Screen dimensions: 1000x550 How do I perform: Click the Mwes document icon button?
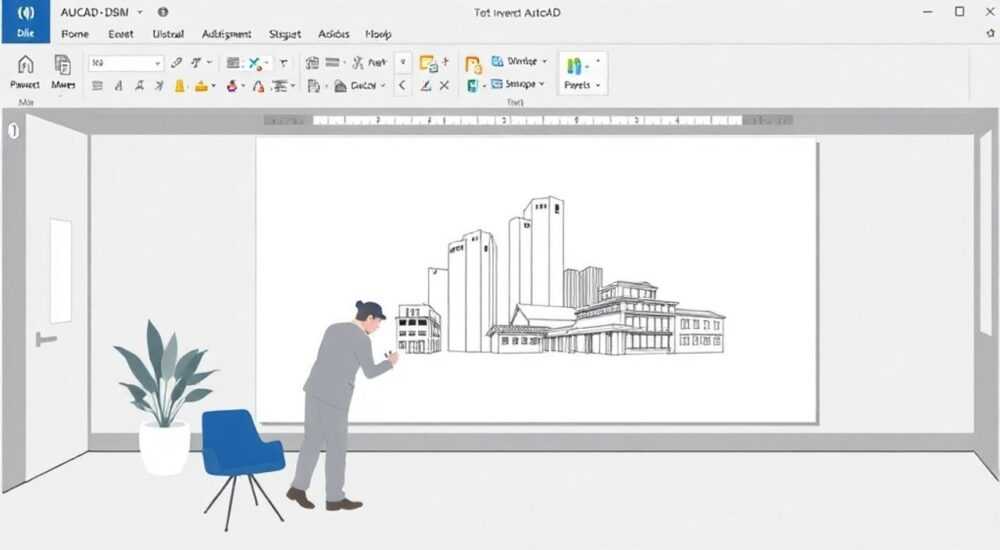(63, 71)
